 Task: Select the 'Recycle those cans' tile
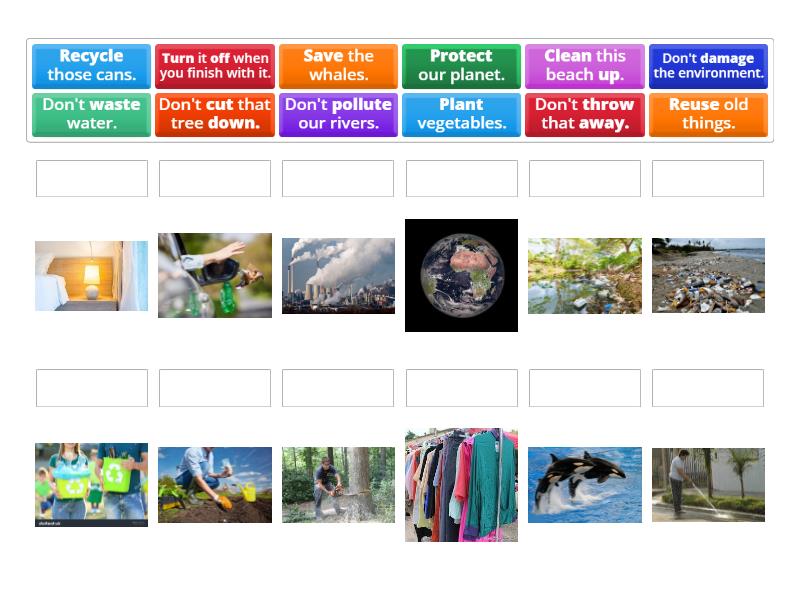[91, 65]
